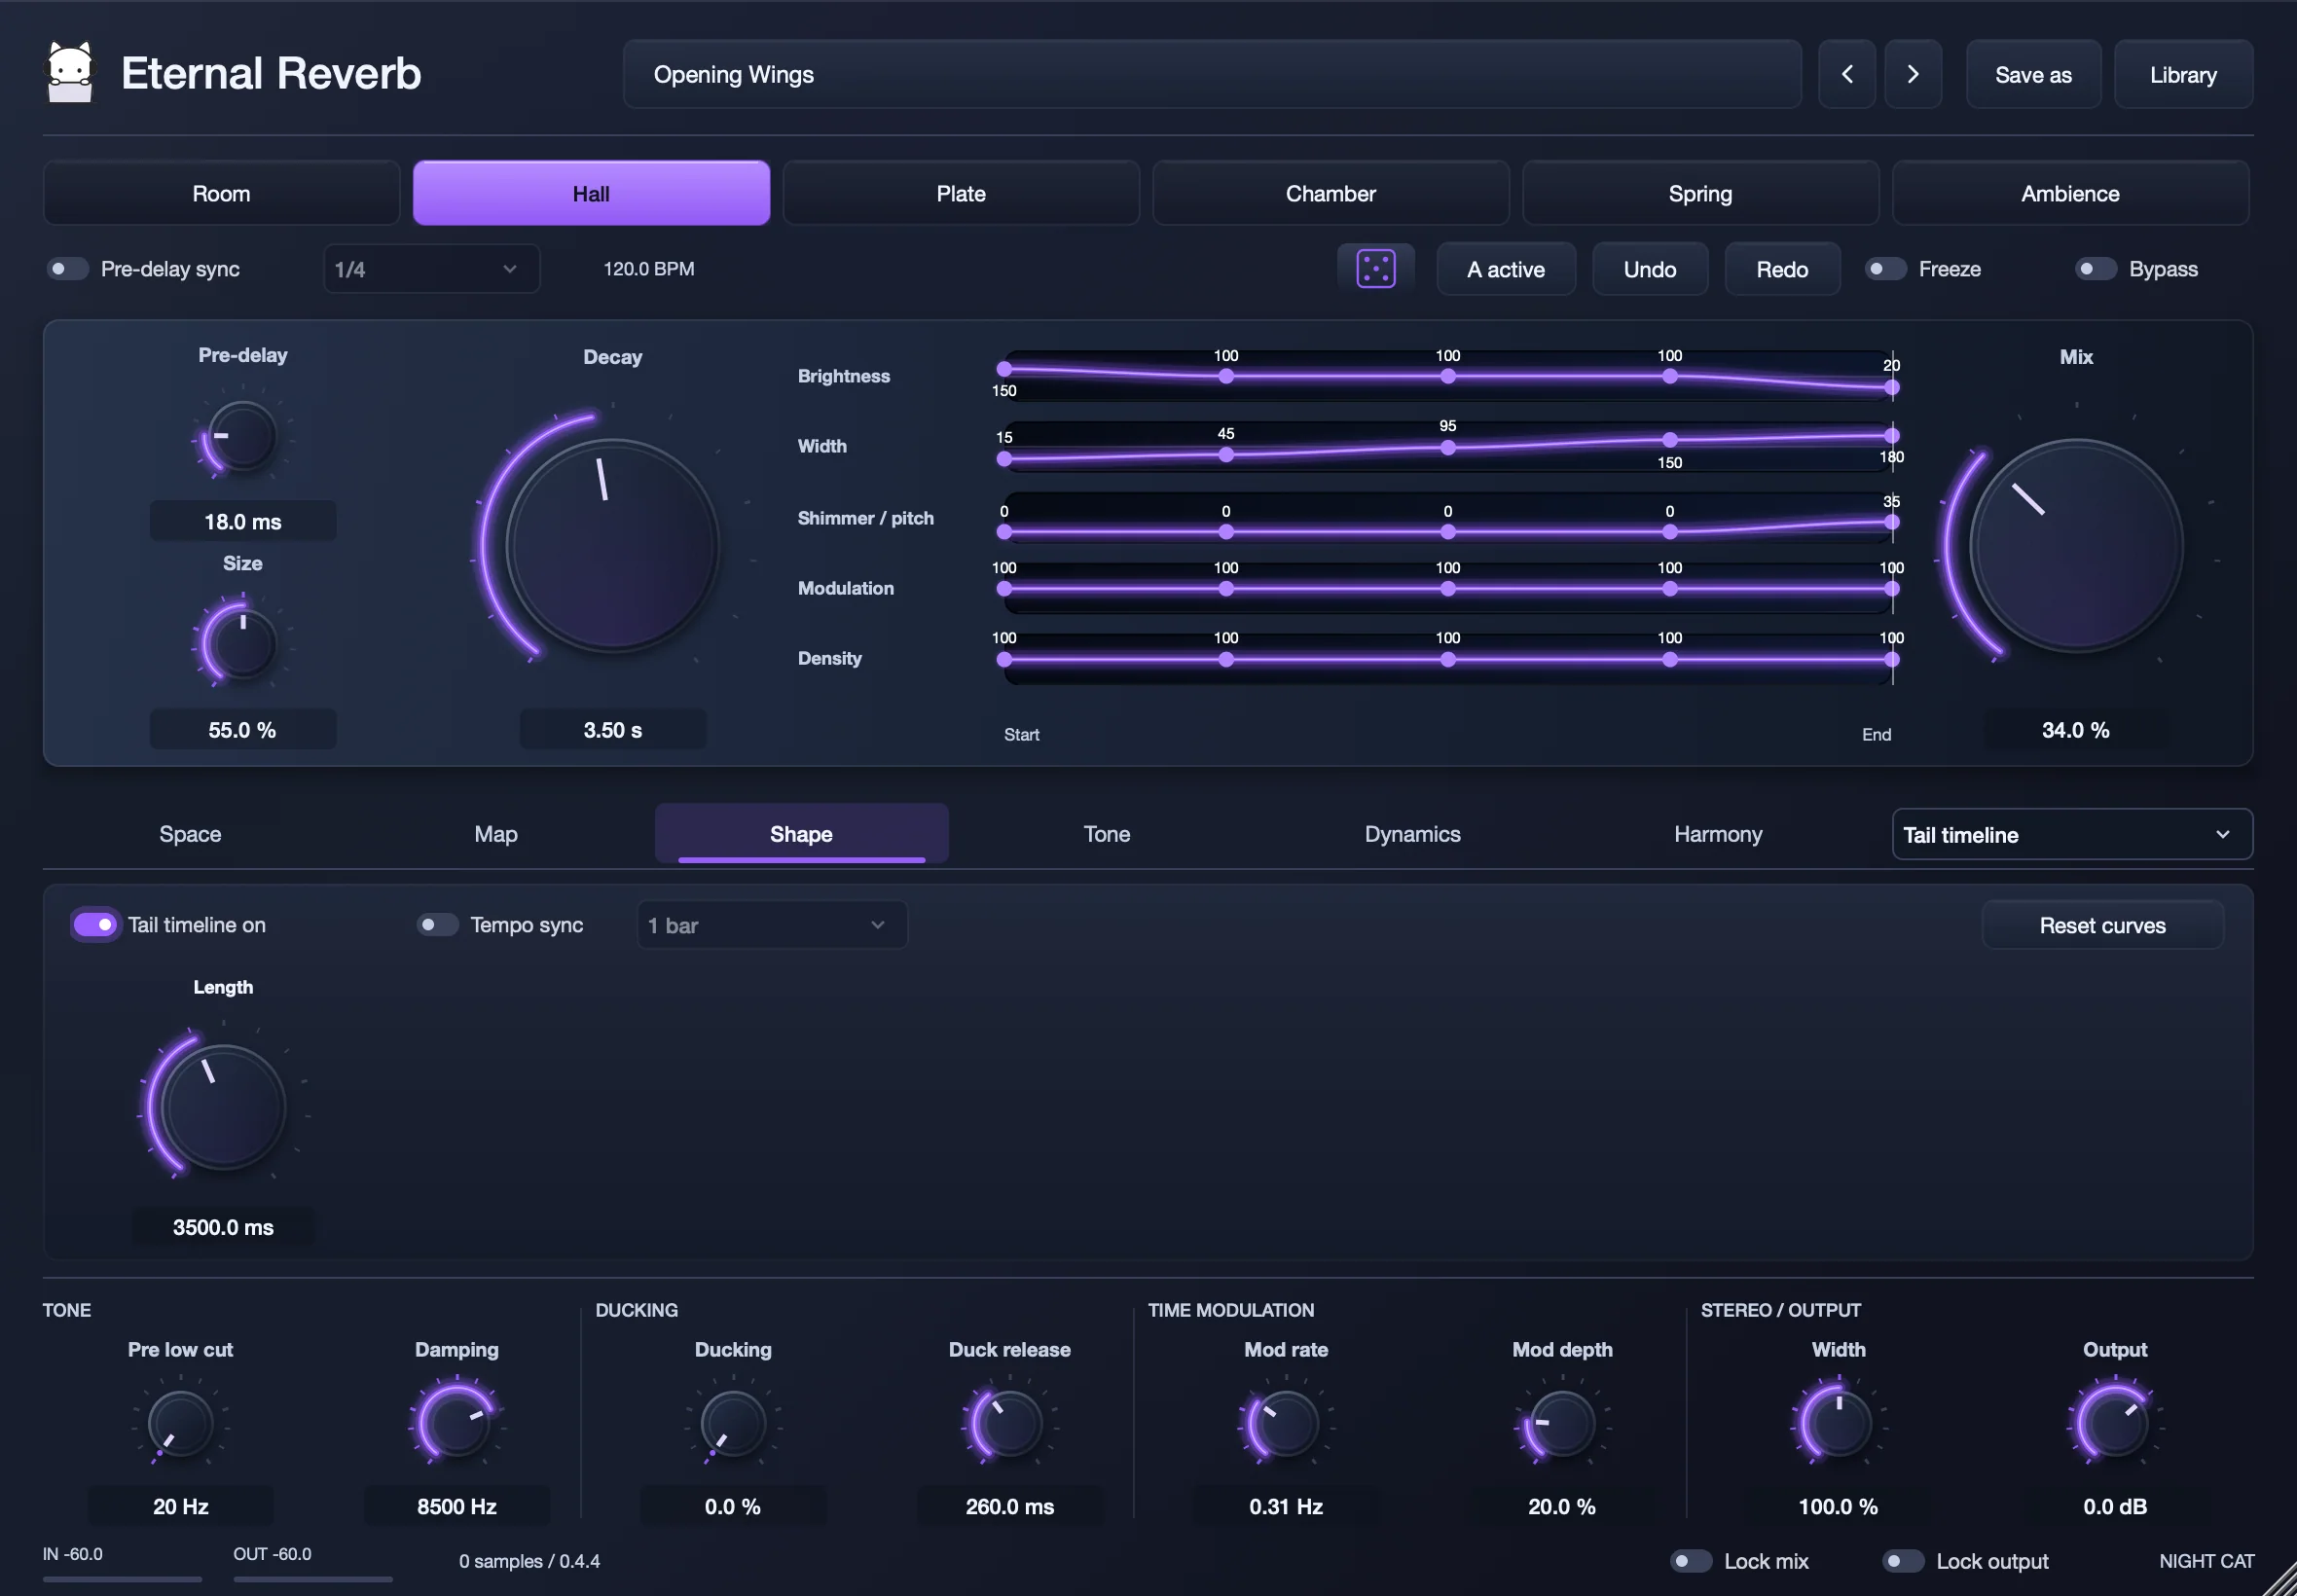Toggle Pre-delay sync switch
The image size is (2297, 1596).
67,269
